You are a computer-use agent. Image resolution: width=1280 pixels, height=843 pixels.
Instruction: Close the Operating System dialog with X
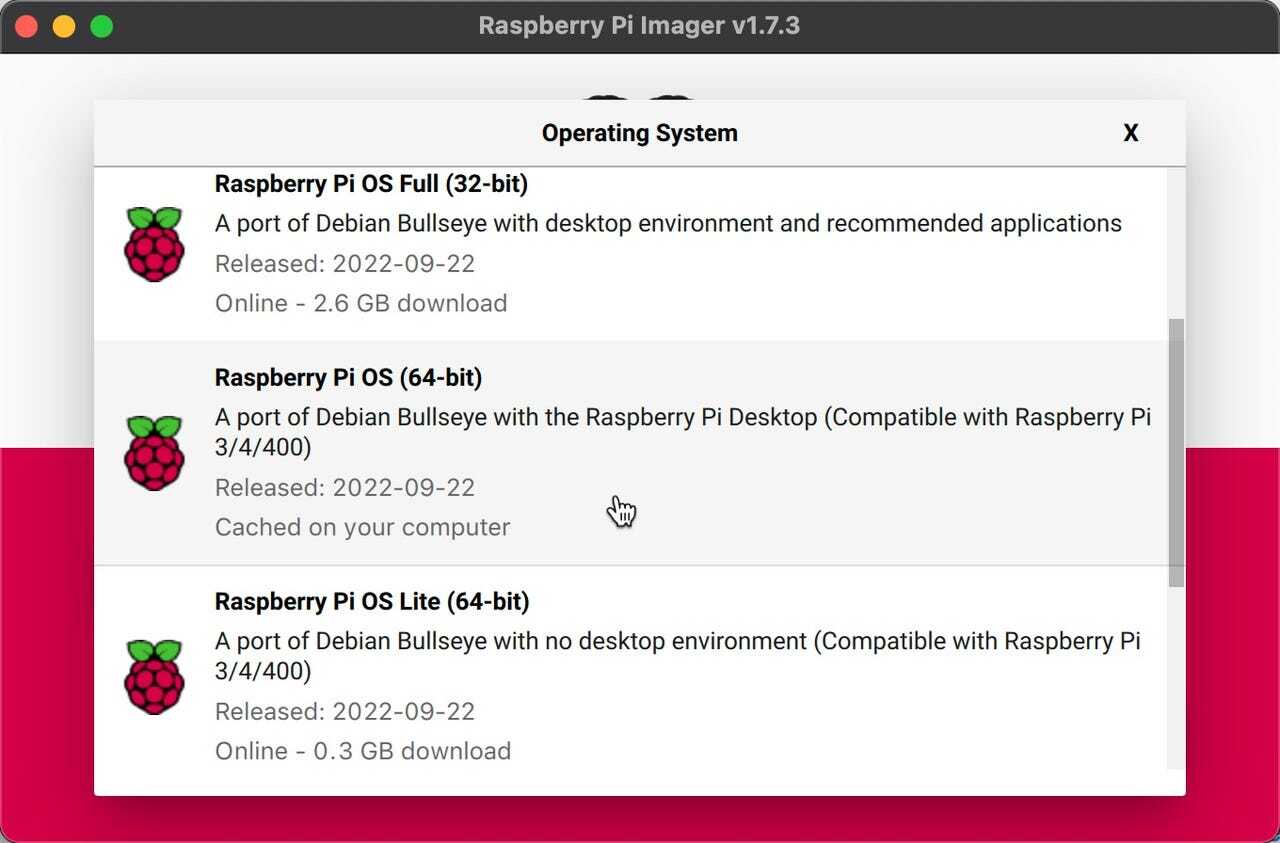click(1130, 133)
